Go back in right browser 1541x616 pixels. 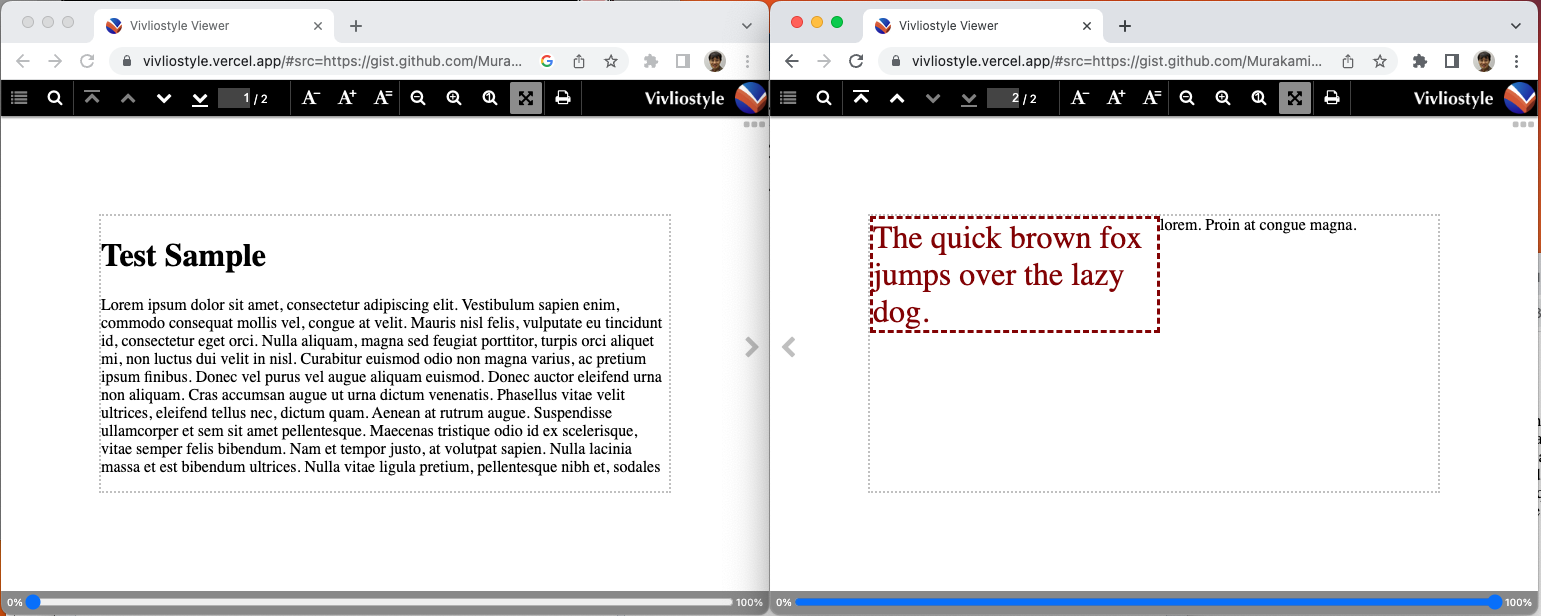pos(792,61)
